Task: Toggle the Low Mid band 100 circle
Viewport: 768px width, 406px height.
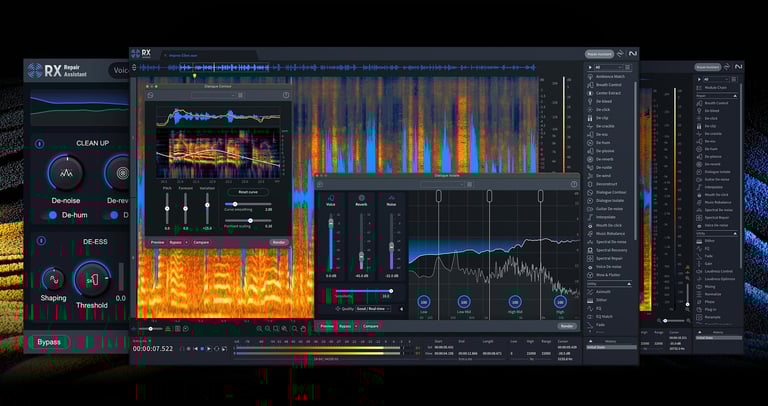Action: (464, 302)
